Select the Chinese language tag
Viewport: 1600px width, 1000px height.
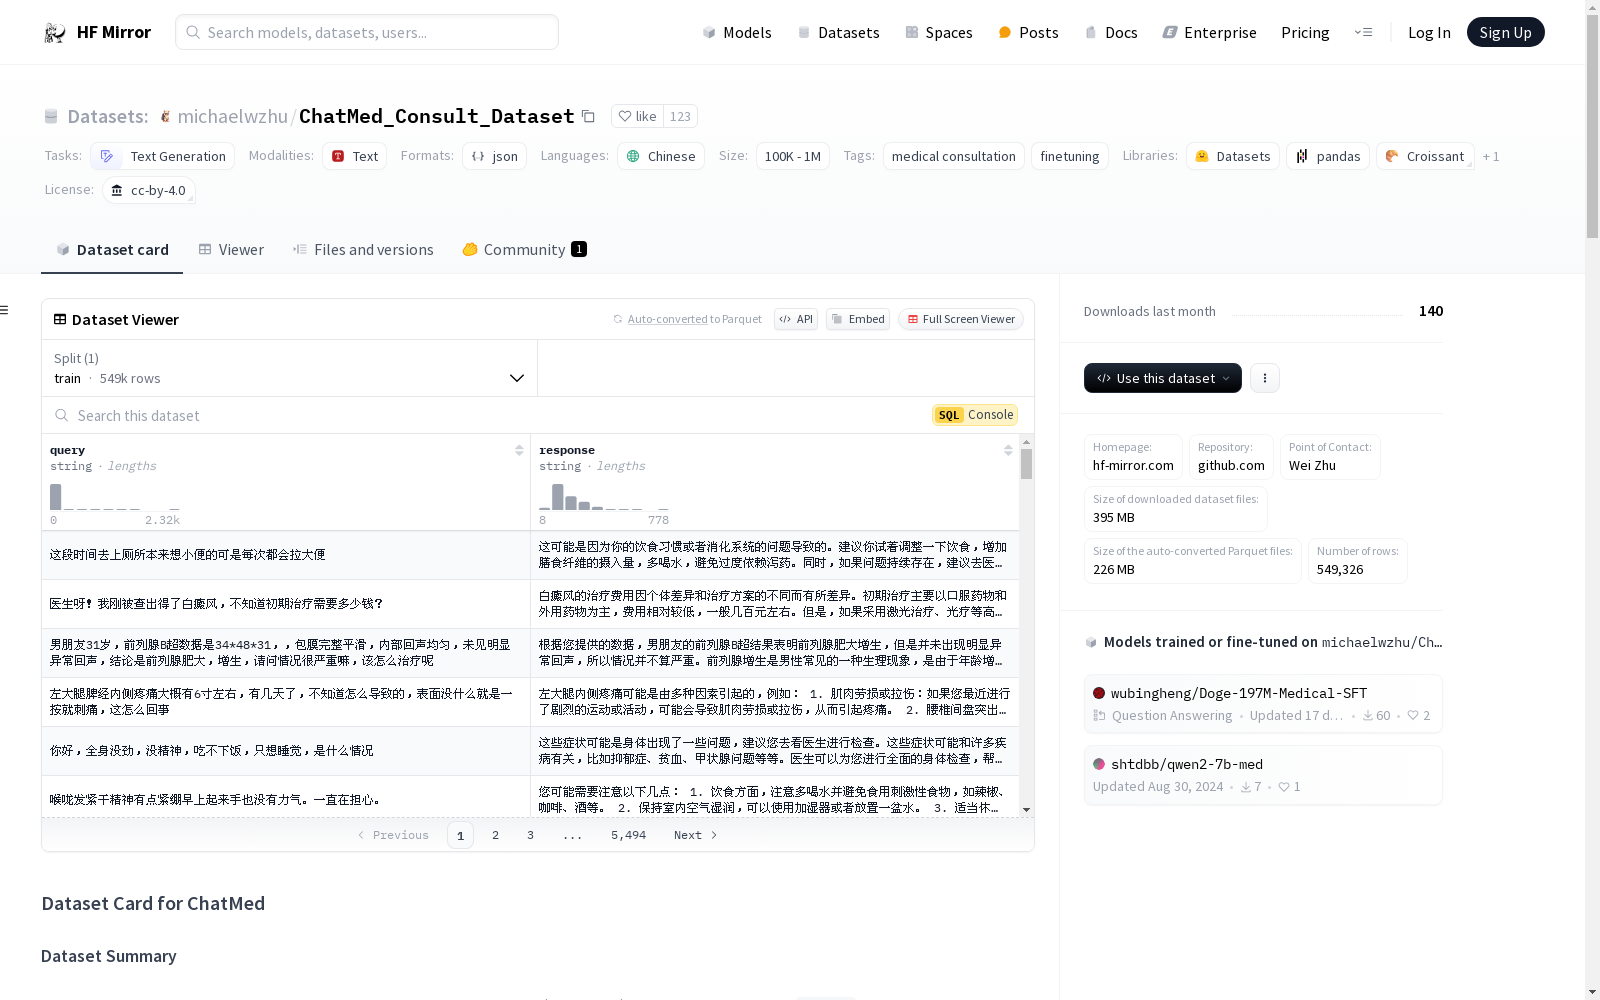[x=661, y=156]
